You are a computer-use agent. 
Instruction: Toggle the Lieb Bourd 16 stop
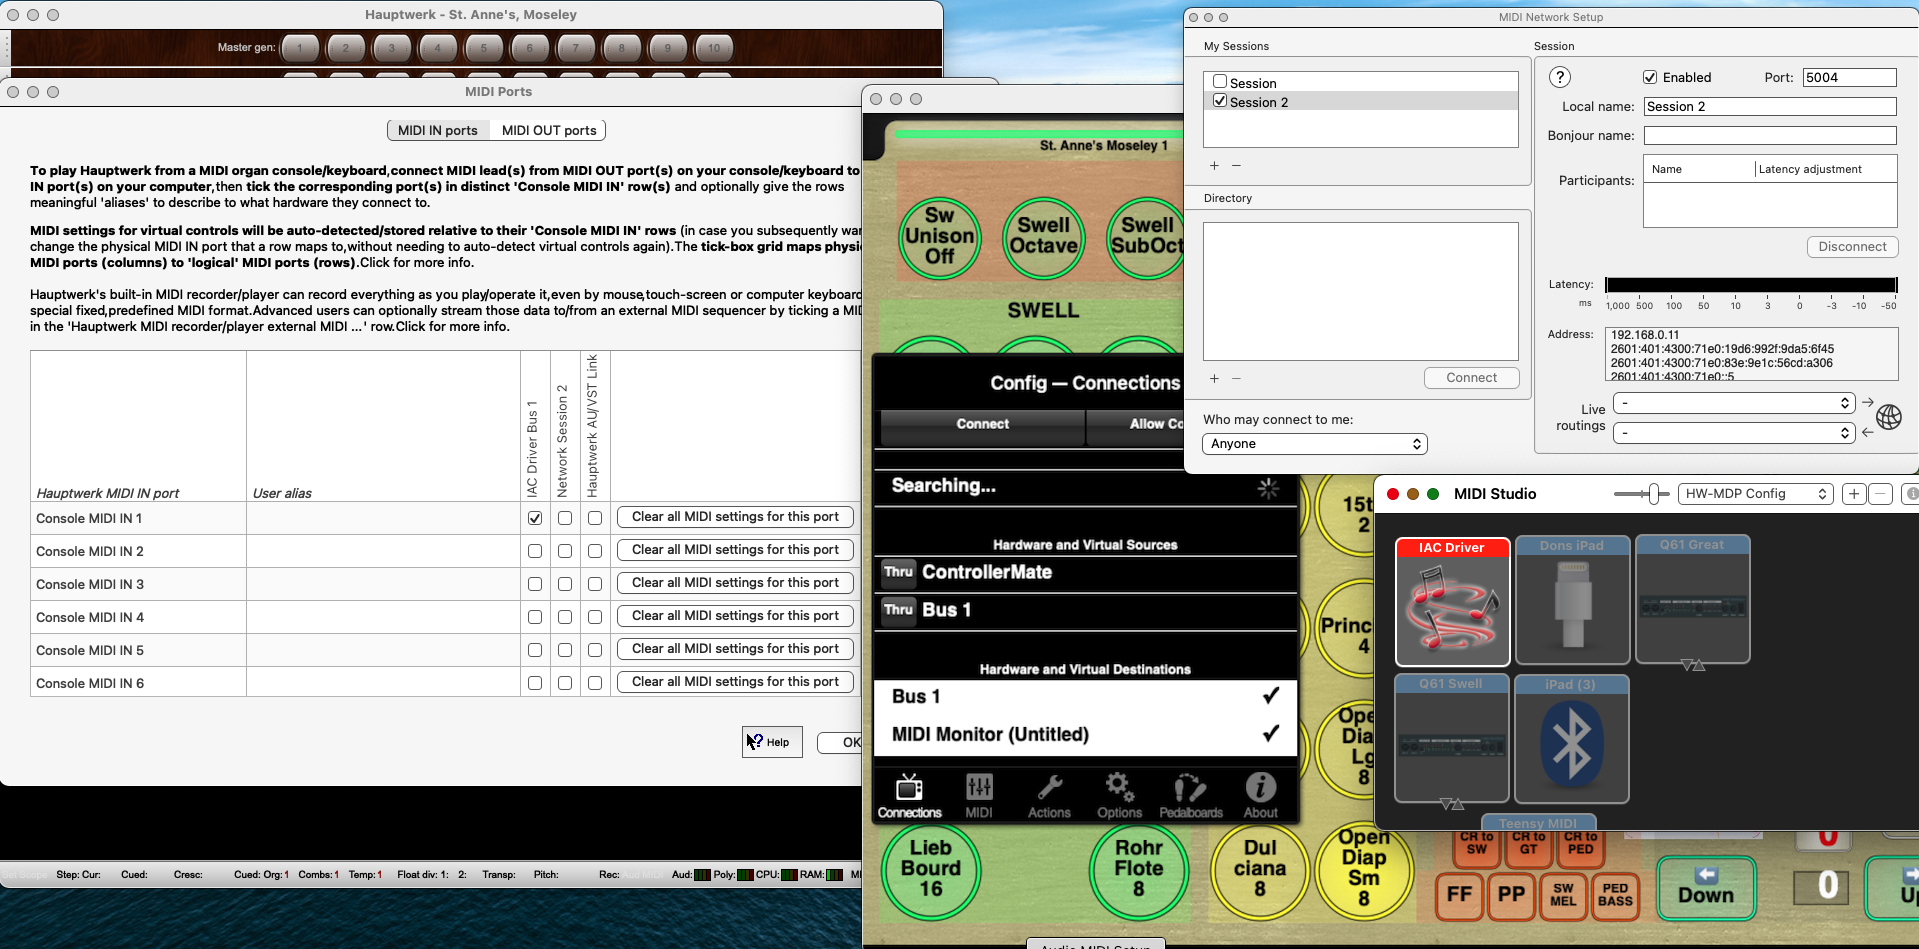coord(931,869)
